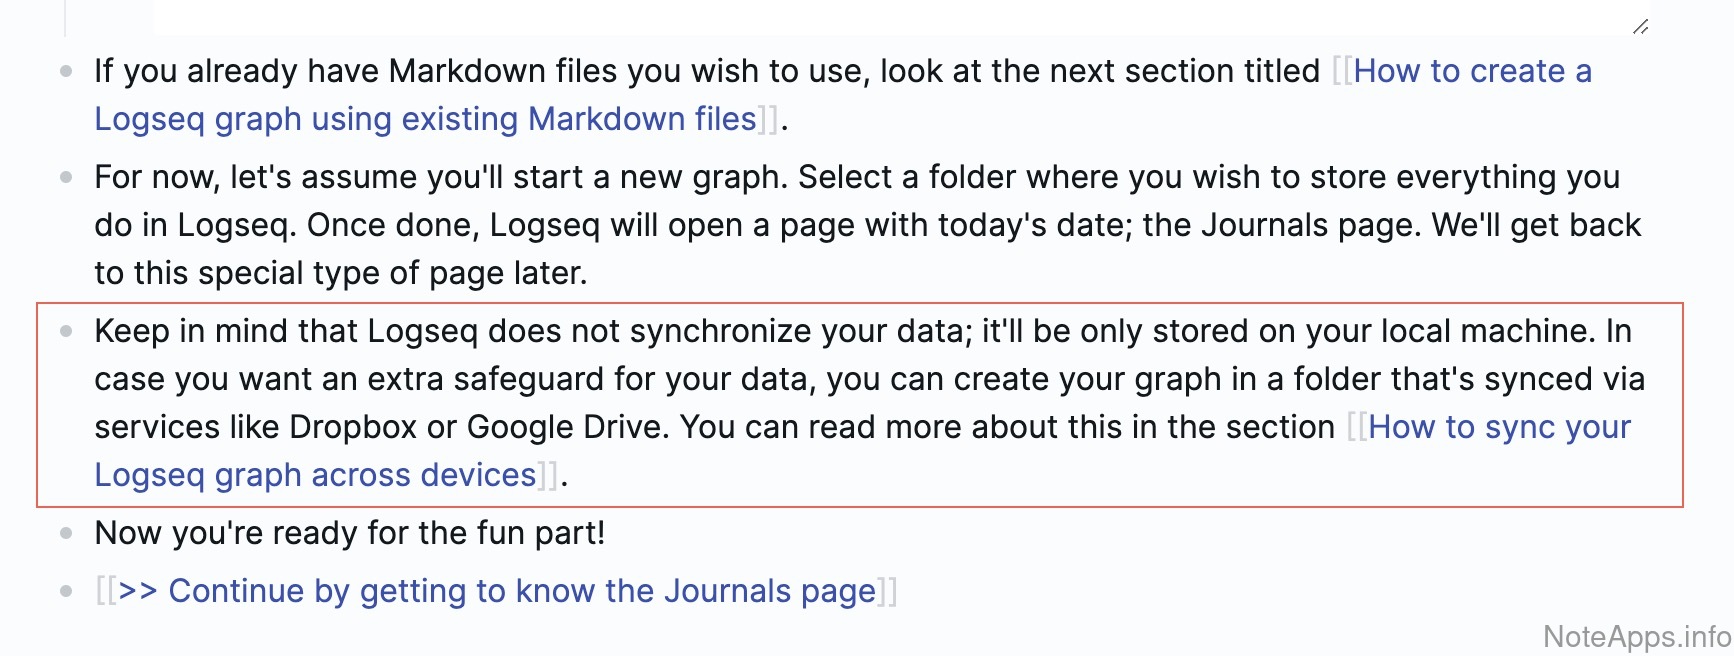Click bullet before "For now, let's assume"
The image size is (1734, 656).
point(66,177)
